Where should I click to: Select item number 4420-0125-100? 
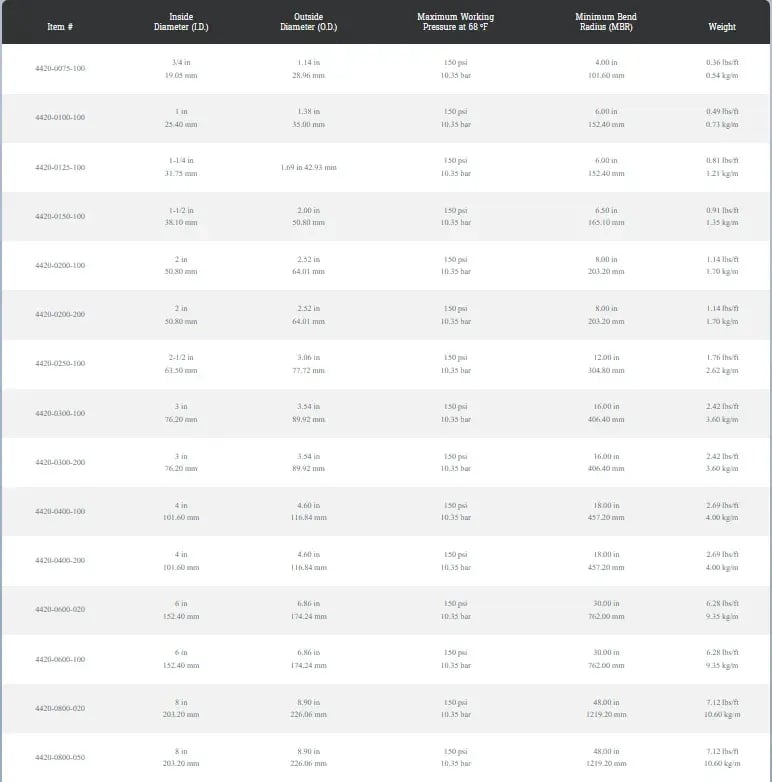tap(60, 167)
